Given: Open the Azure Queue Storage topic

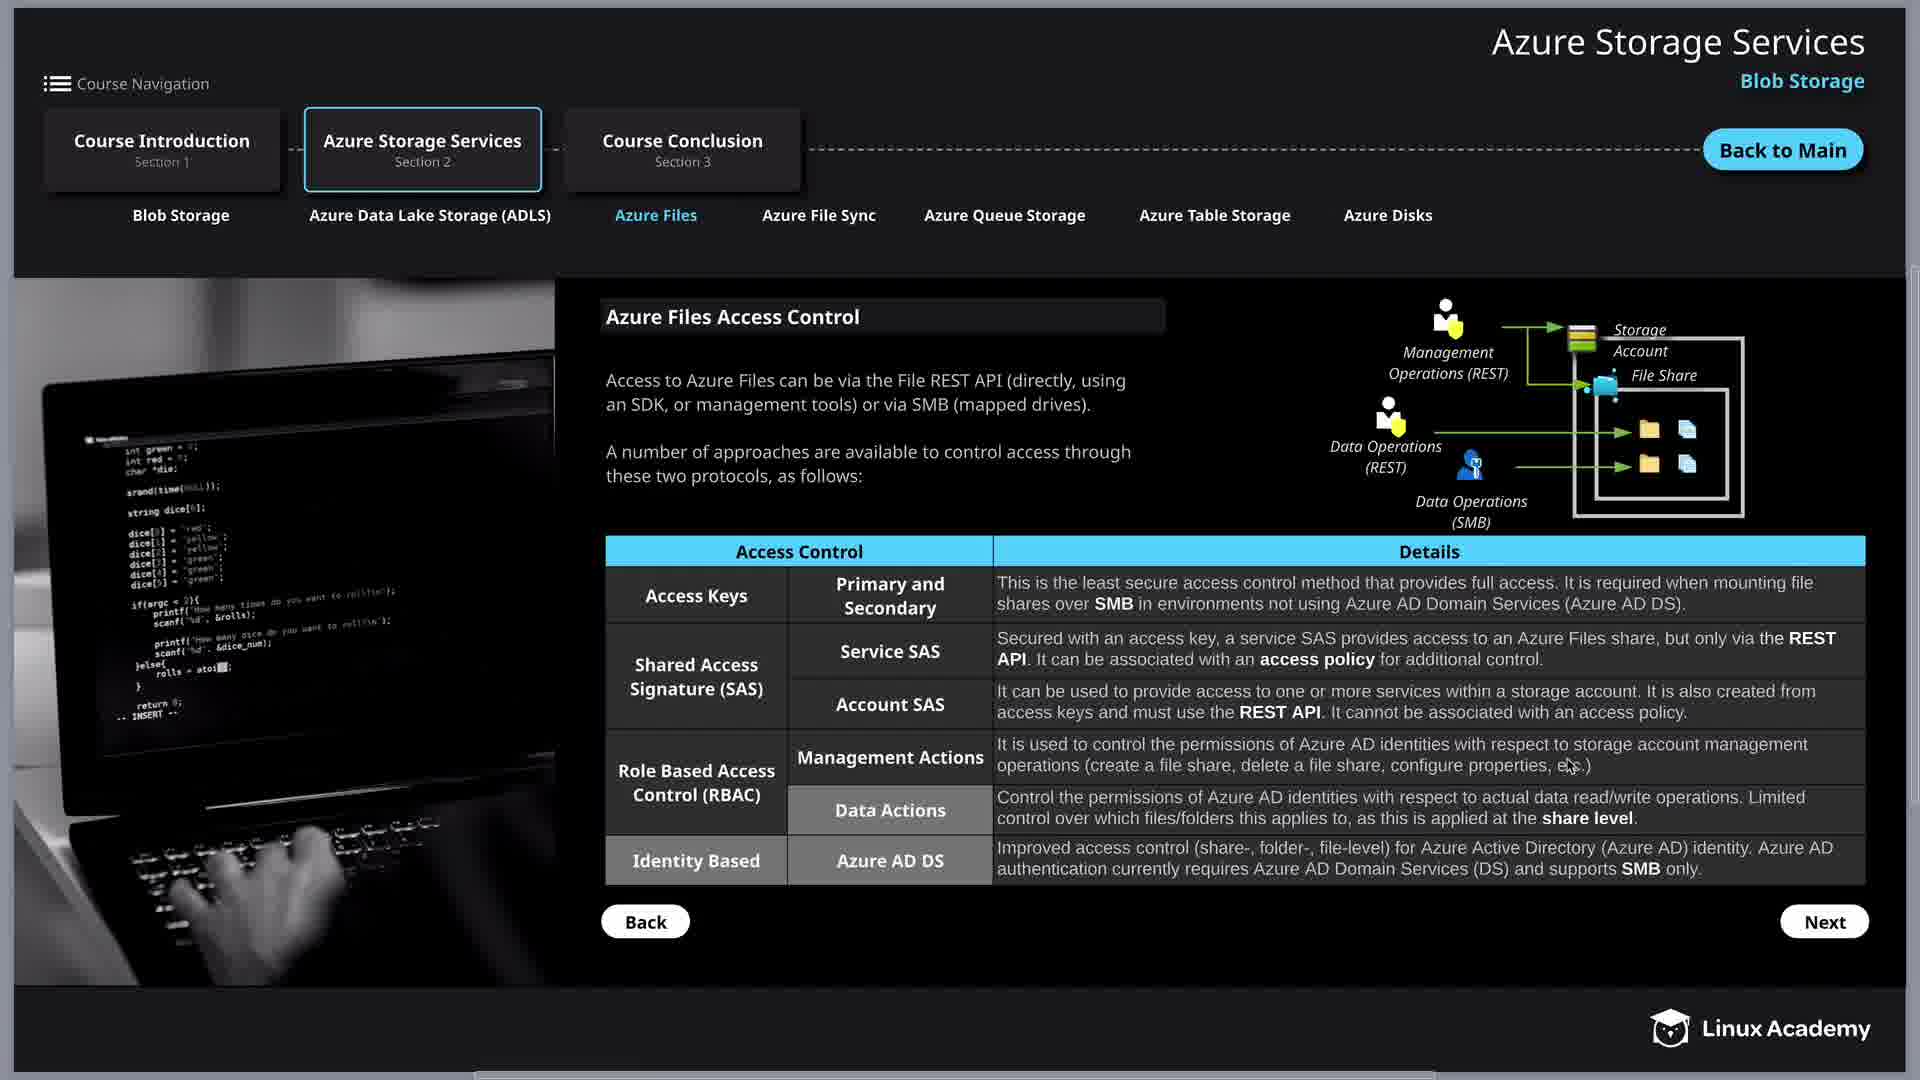Looking at the screenshot, I should pos(1004,215).
